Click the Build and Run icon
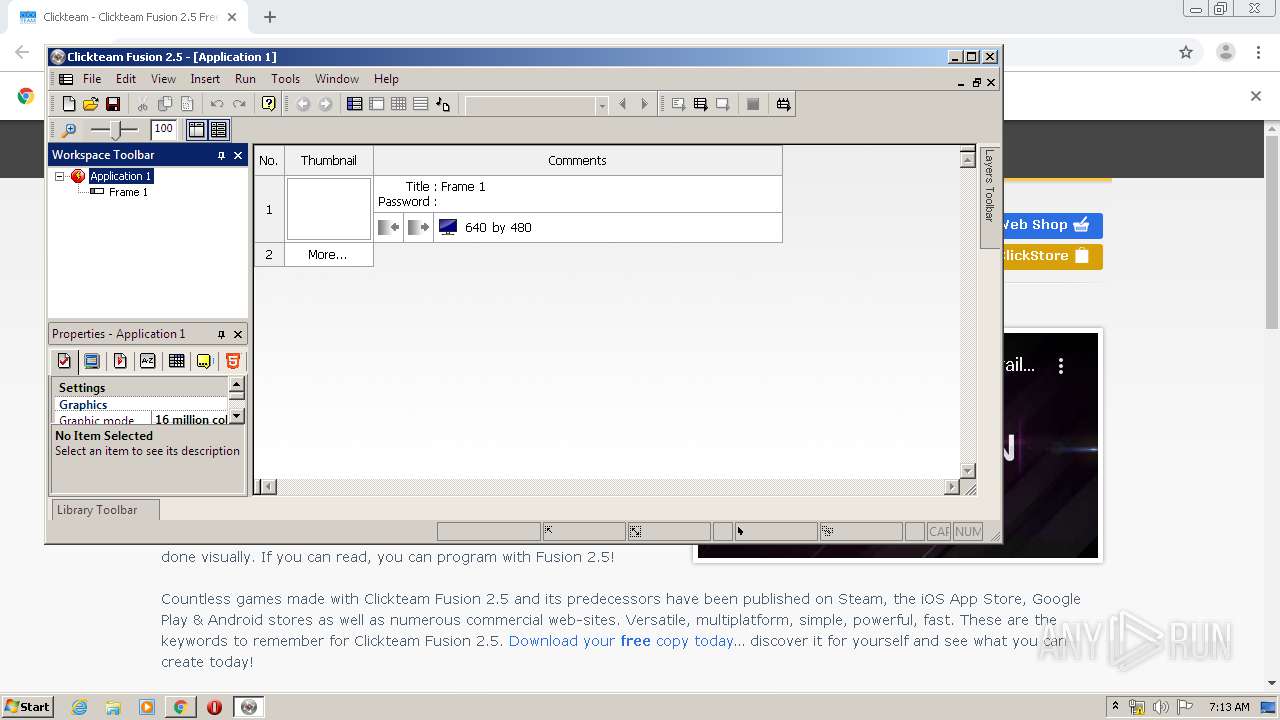This screenshot has width=1280, height=720. (x=784, y=104)
